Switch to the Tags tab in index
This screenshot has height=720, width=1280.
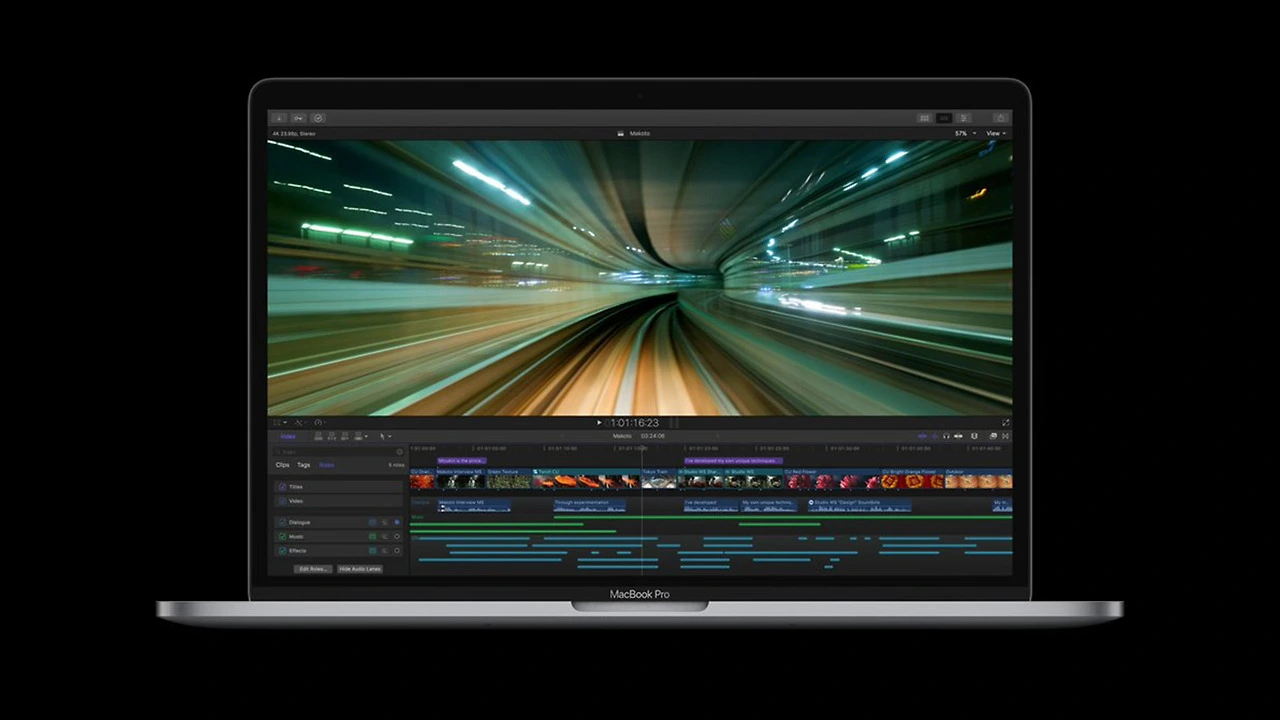(x=303, y=465)
